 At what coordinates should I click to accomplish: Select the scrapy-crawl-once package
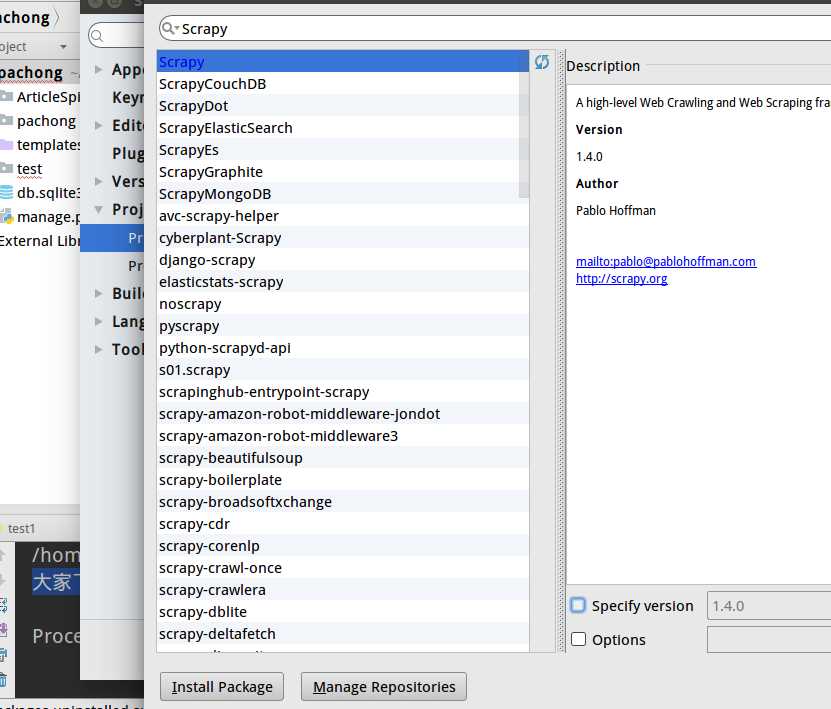pyautogui.click(x=343, y=568)
